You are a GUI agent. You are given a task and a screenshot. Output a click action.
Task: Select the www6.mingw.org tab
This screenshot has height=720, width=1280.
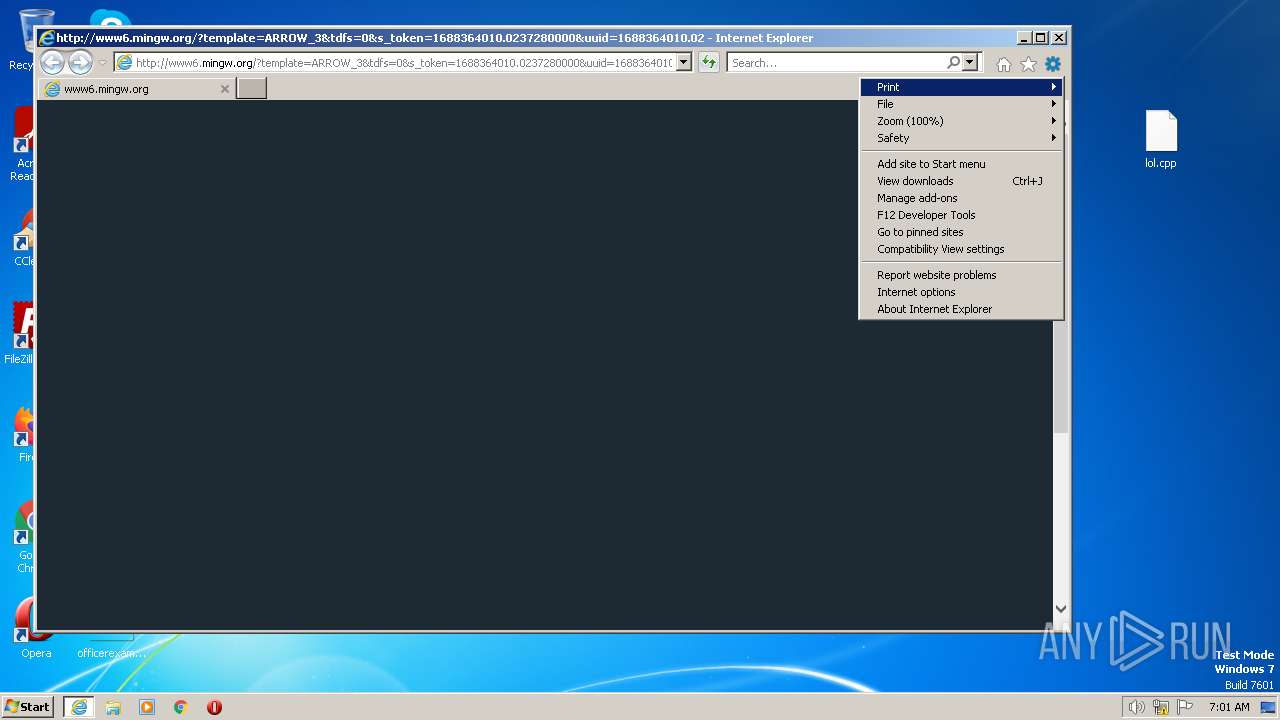point(136,89)
